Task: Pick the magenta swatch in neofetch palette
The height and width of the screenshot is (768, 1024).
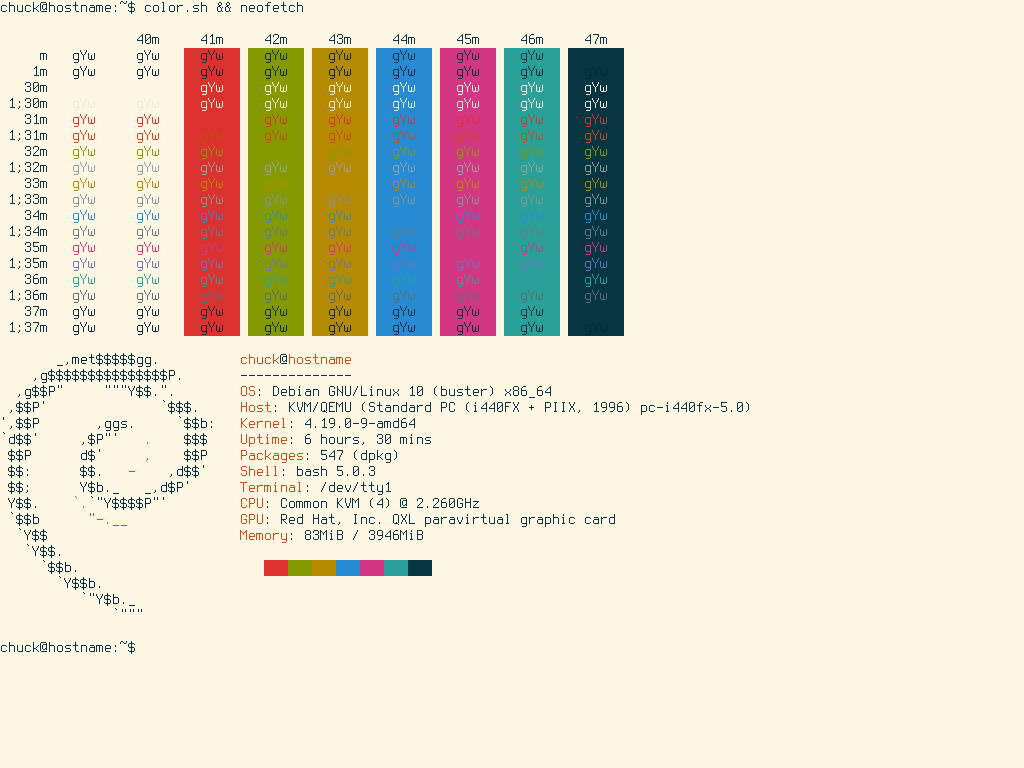Action: [x=372, y=568]
